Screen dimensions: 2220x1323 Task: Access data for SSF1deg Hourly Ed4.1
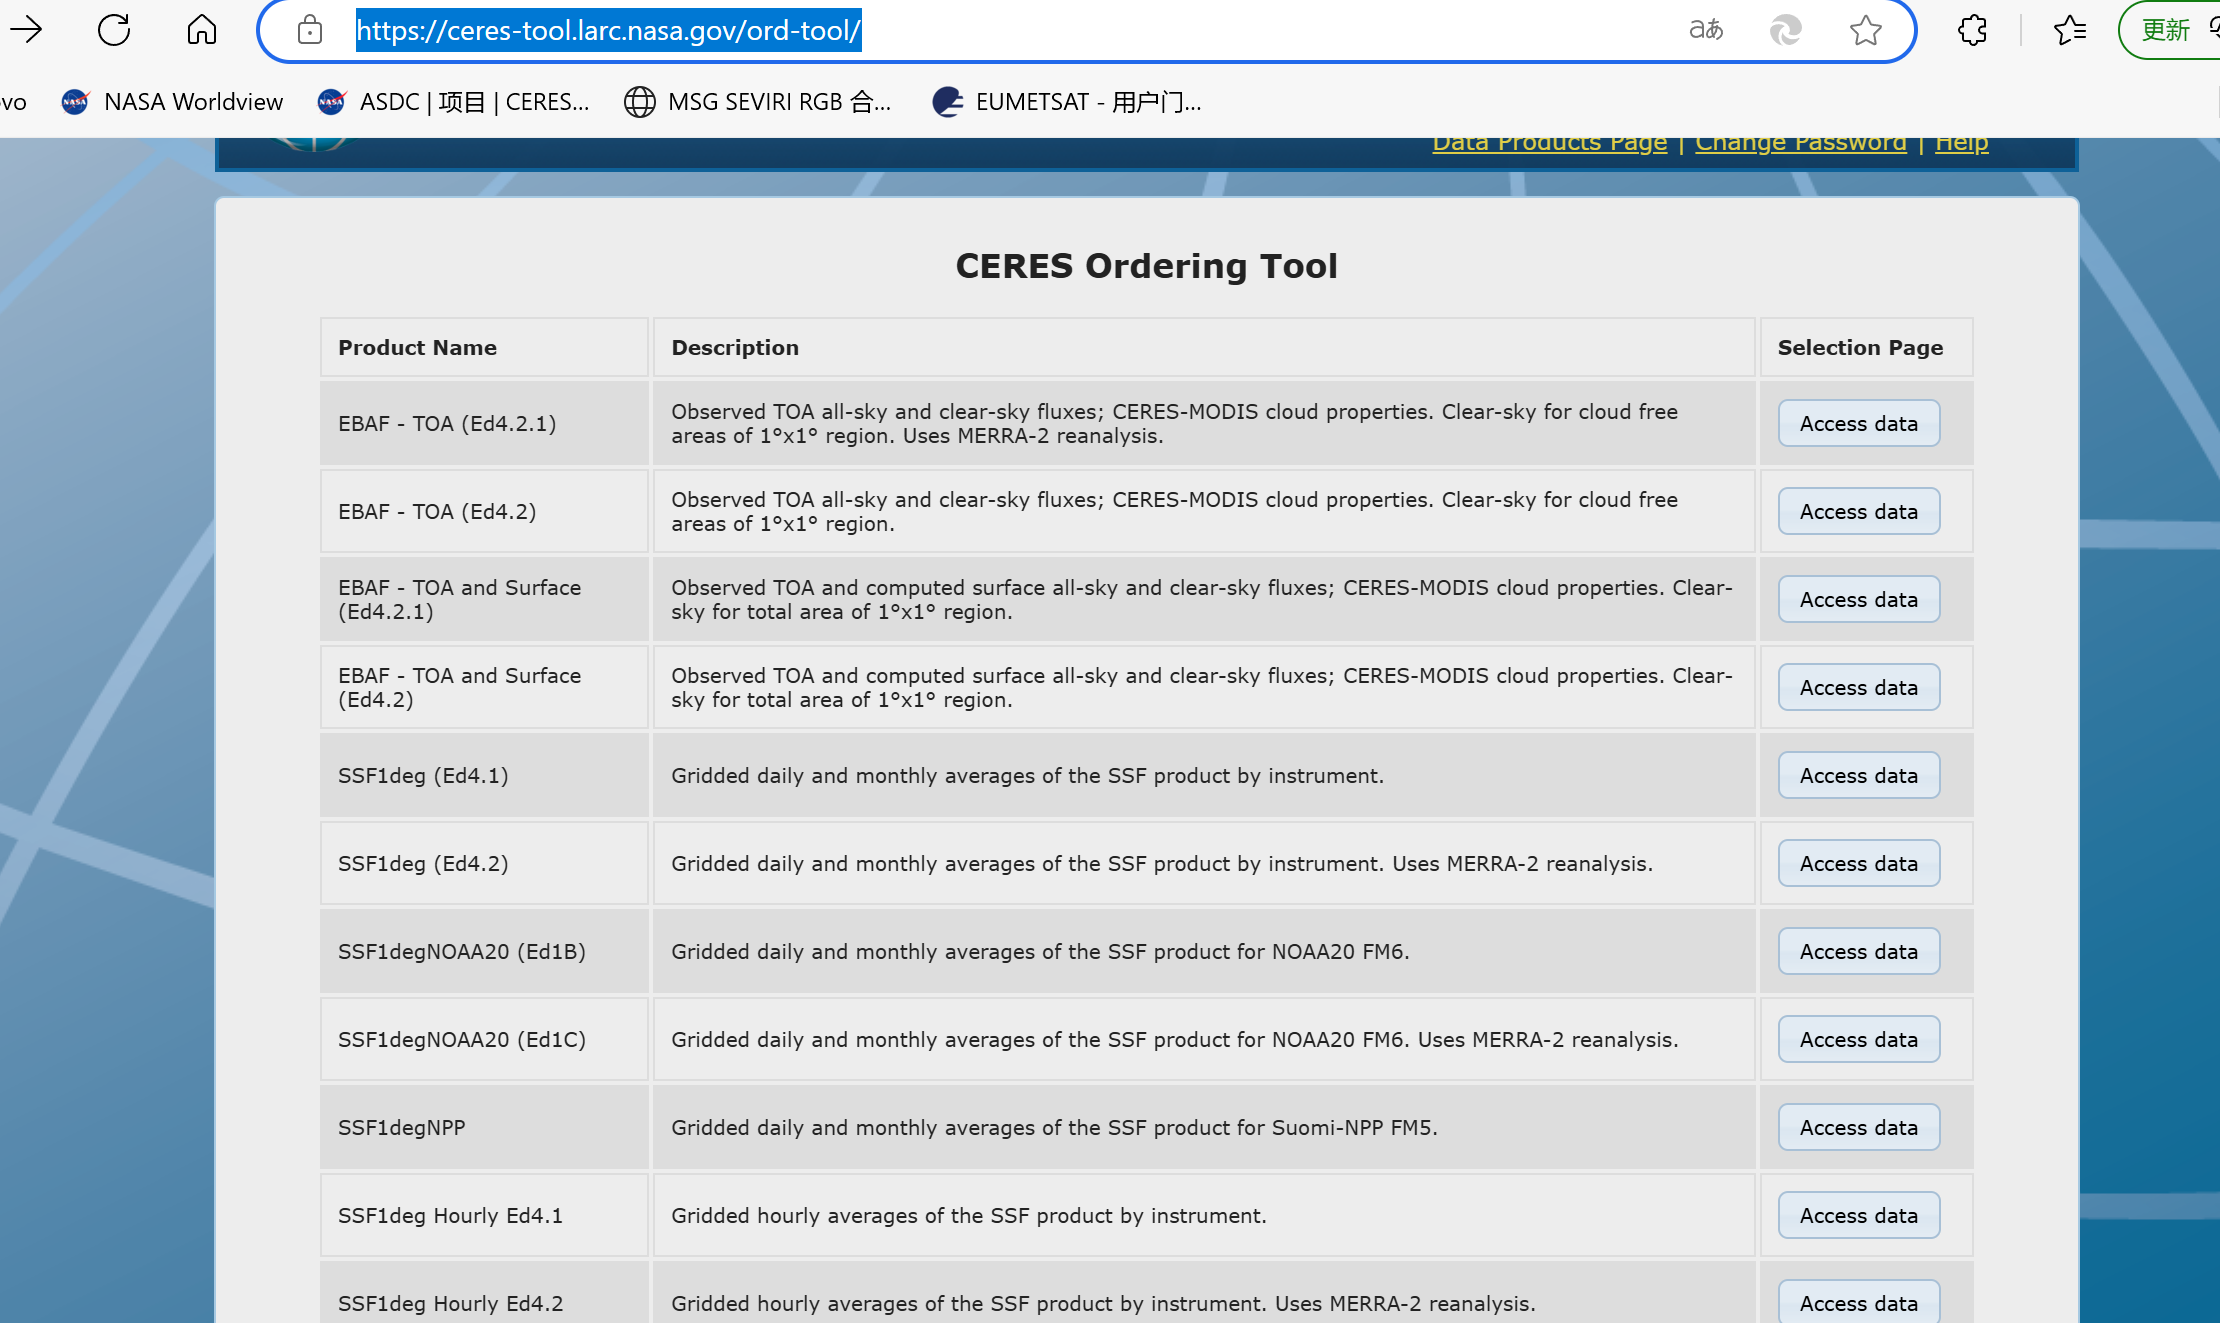[x=1857, y=1215]
